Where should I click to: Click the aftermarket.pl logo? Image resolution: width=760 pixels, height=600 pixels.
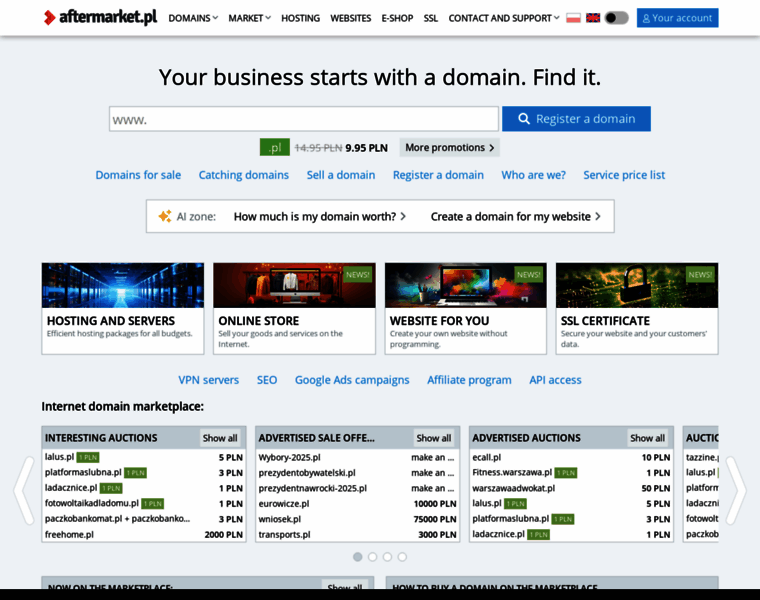click(100, 17)
